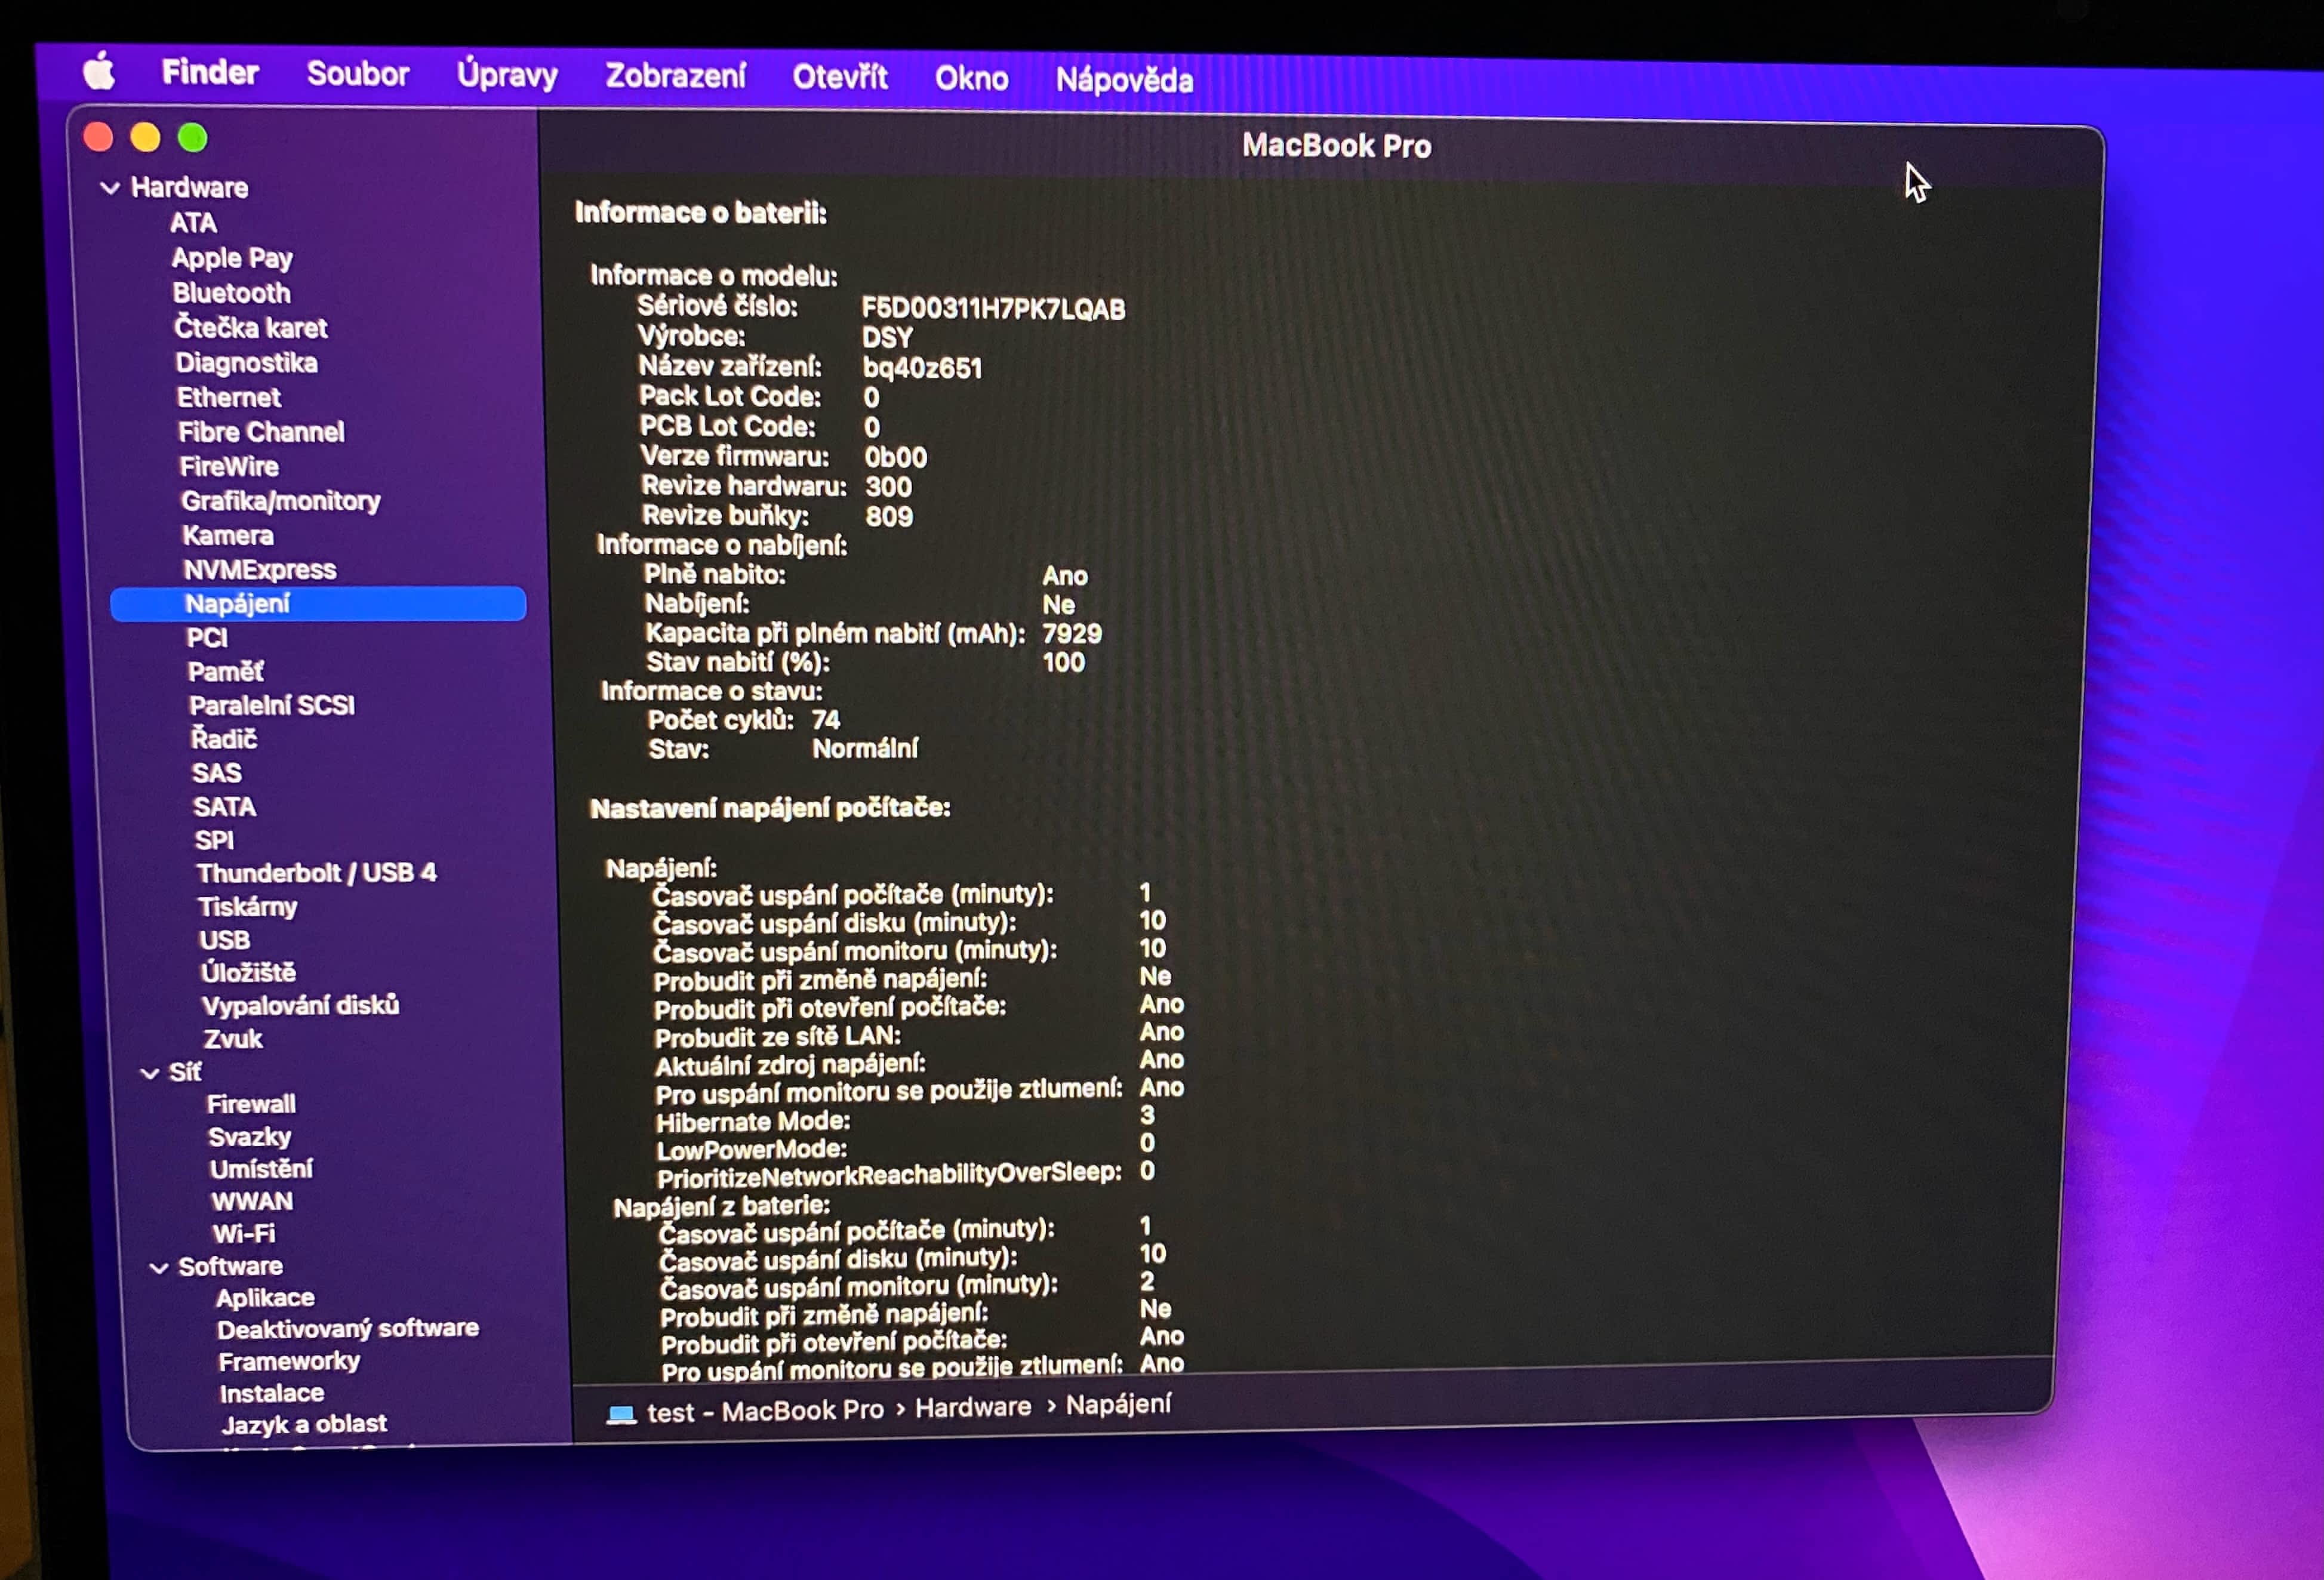Click the green fullscreen window button
Screen dimensions: 2324x1580
pyautogui.click(x=193, y=138)
